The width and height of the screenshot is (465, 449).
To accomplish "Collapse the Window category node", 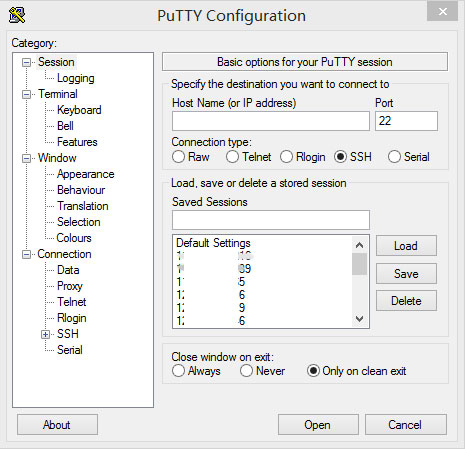I will [26, 158].
